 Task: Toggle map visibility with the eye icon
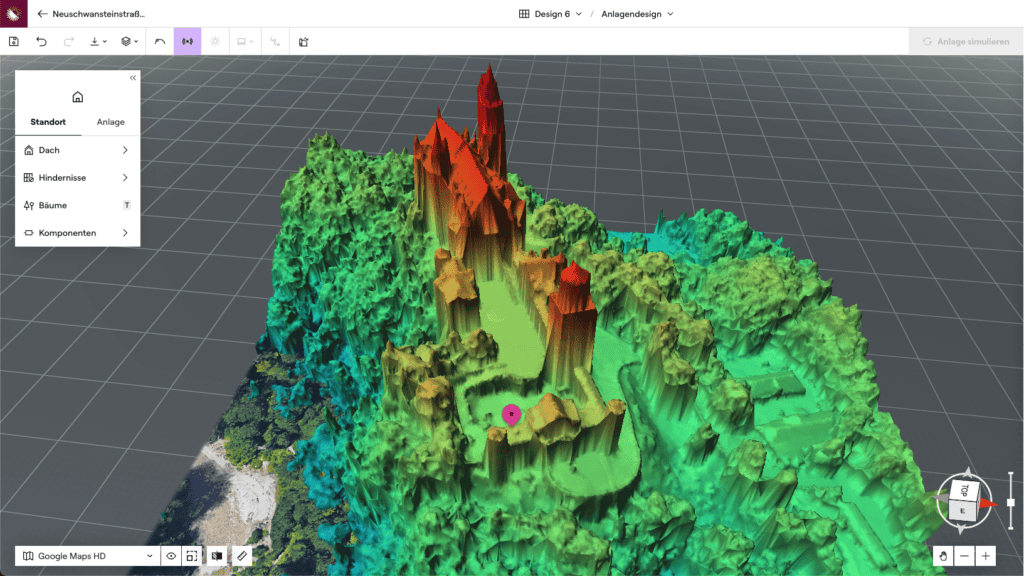(x=171, y=556)
